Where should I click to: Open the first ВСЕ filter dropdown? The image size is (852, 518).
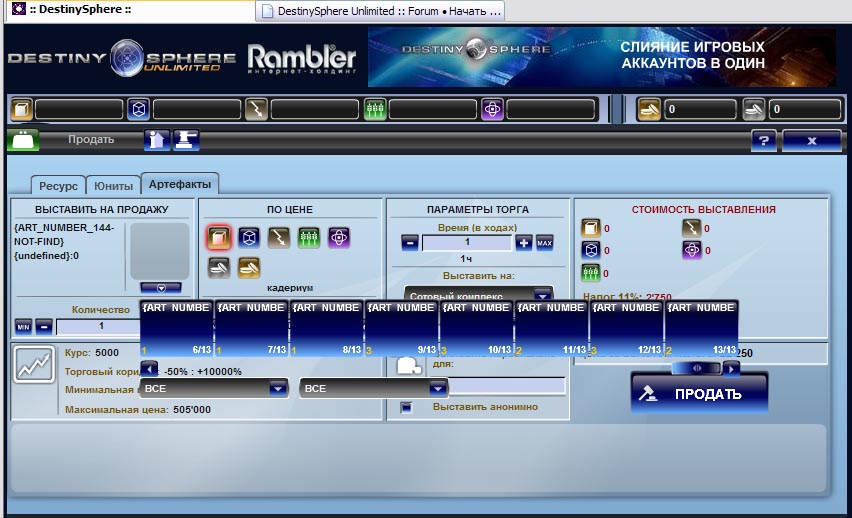pos(214,389)
